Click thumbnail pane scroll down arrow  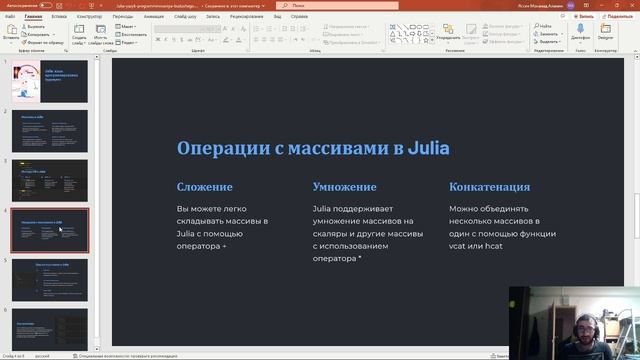point(97,349)
